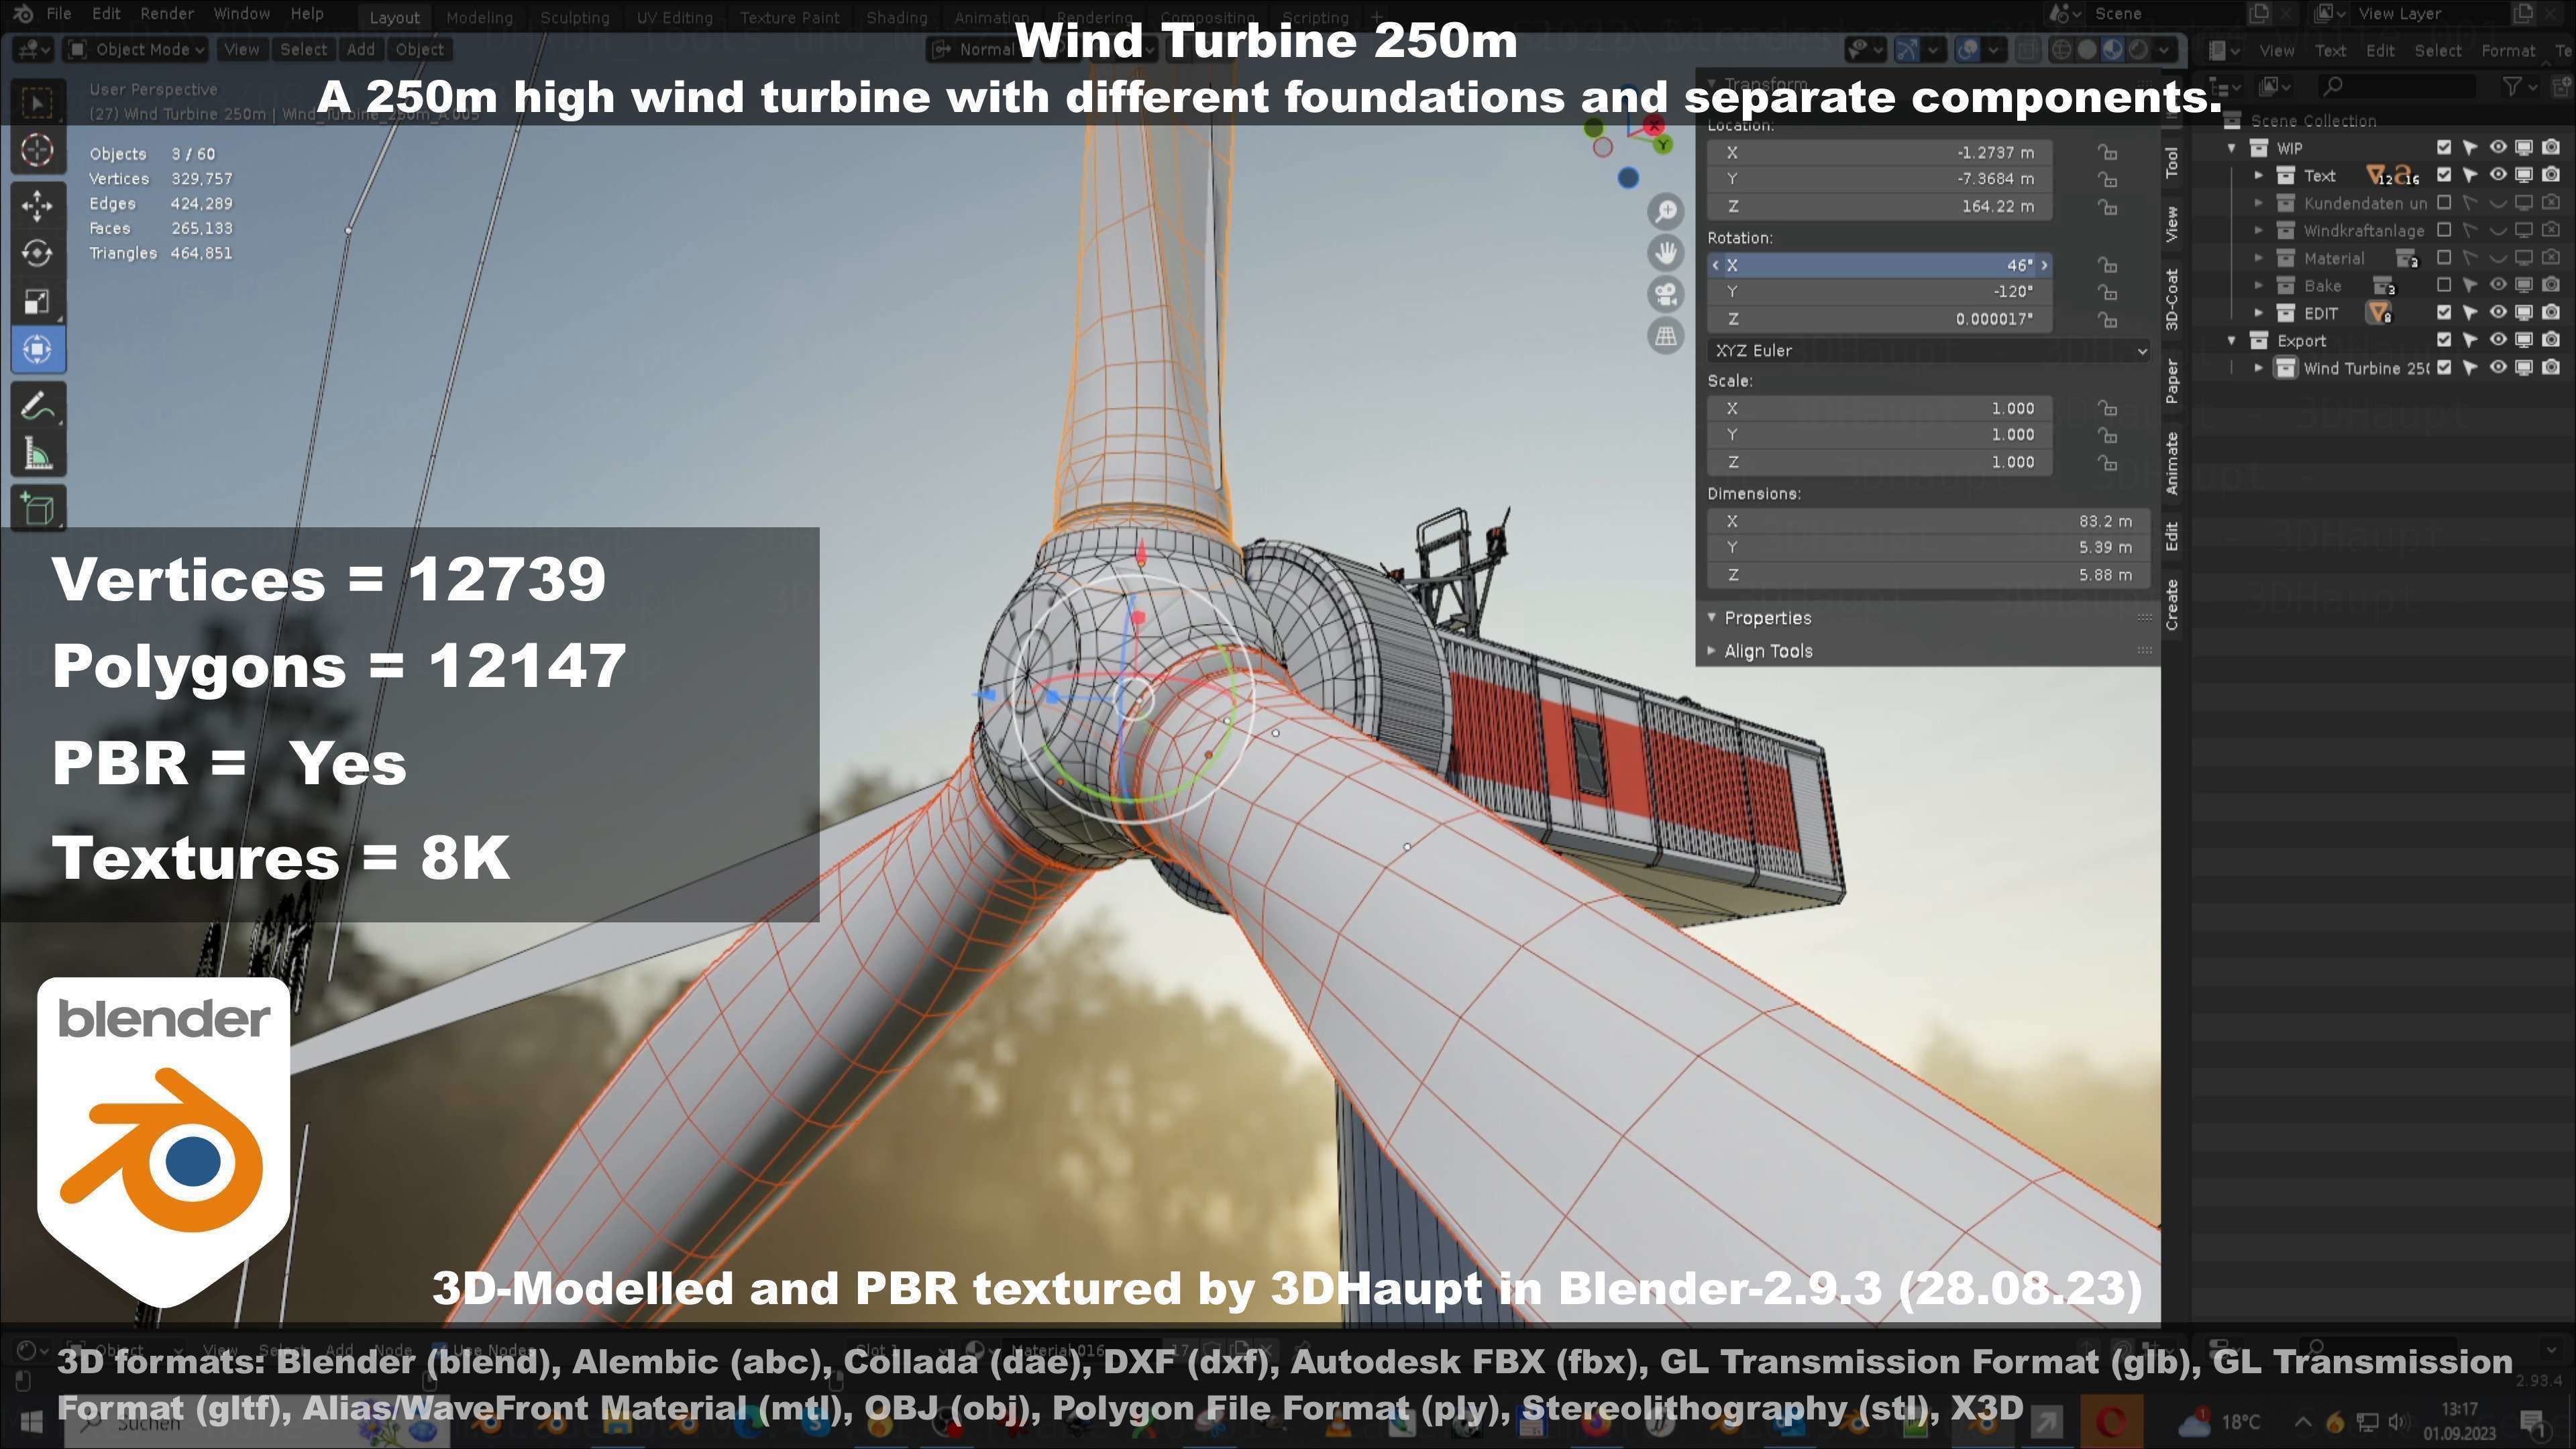
Task: Select the Rotate tool
Action: point(37,253)
